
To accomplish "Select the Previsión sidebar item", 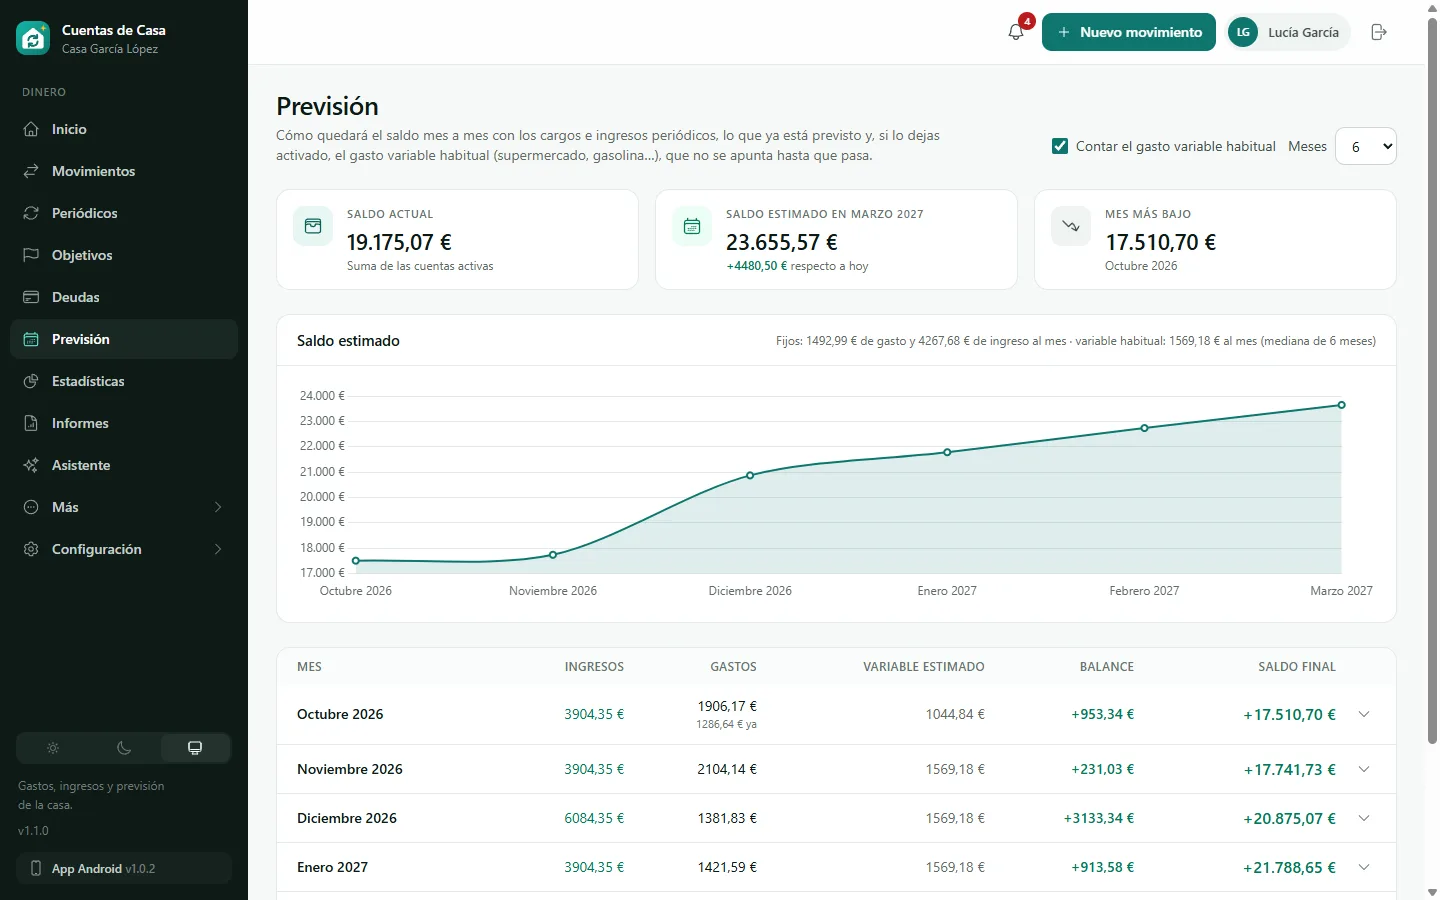I will 124,339.
